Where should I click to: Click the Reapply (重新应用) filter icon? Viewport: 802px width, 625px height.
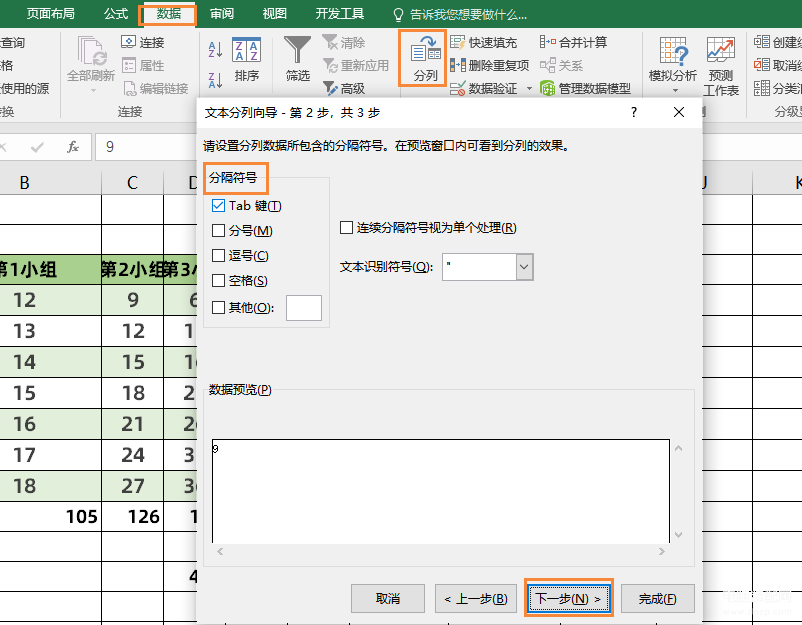330,65
